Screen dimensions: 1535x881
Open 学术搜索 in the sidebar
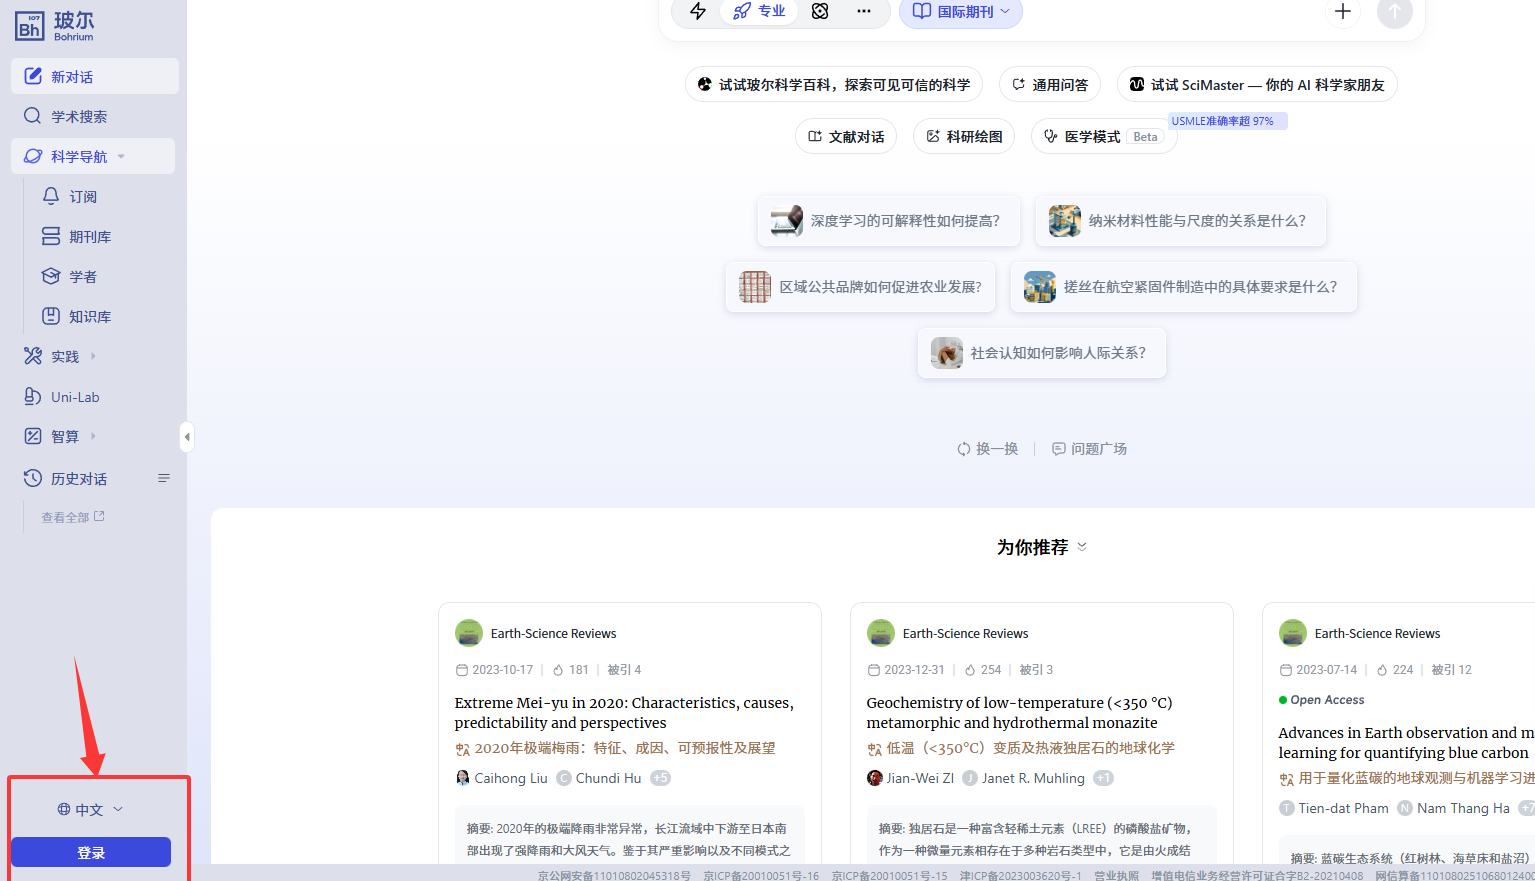[80, 117]
